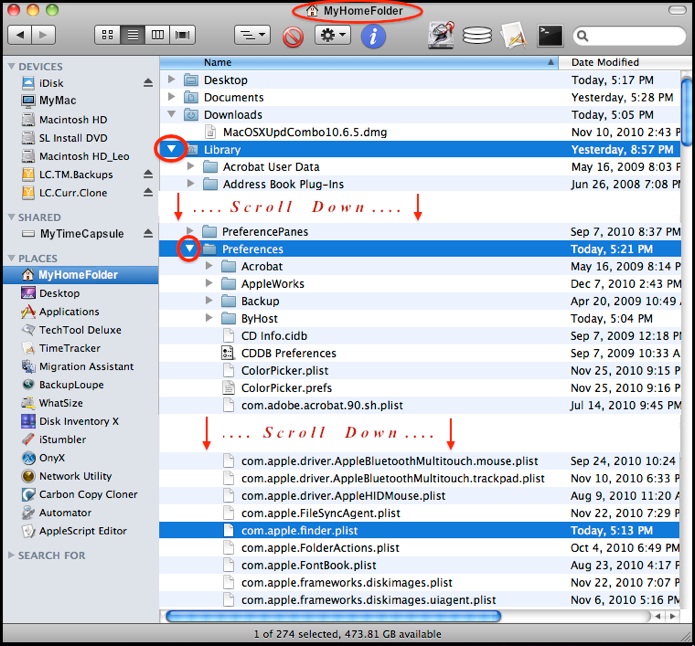Expand the Desktop folder row triangle
This screenshot has height=646, width=695.
(x=172, y=79)
